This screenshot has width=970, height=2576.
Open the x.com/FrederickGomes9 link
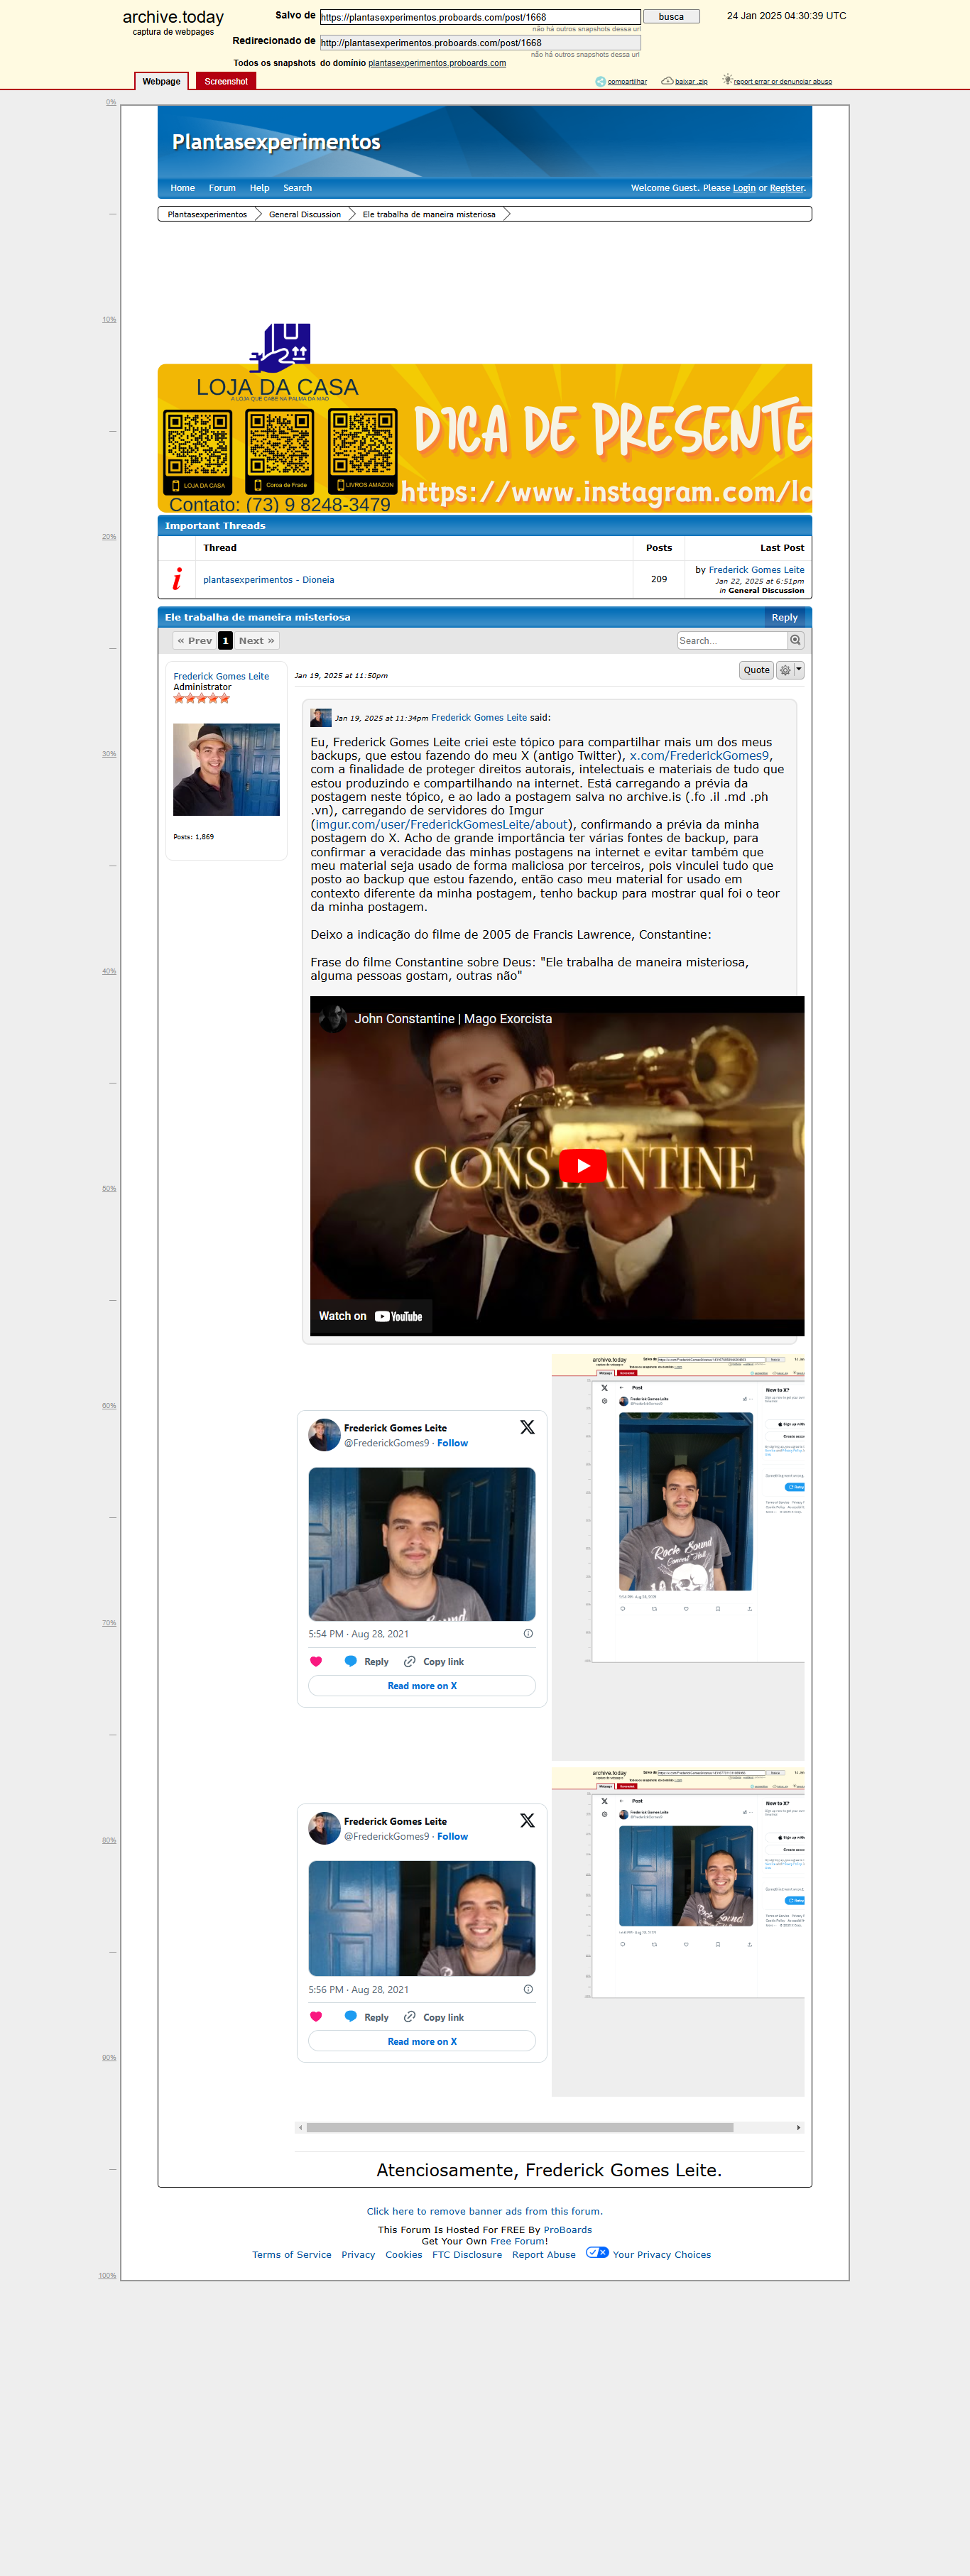click(699, 755)
